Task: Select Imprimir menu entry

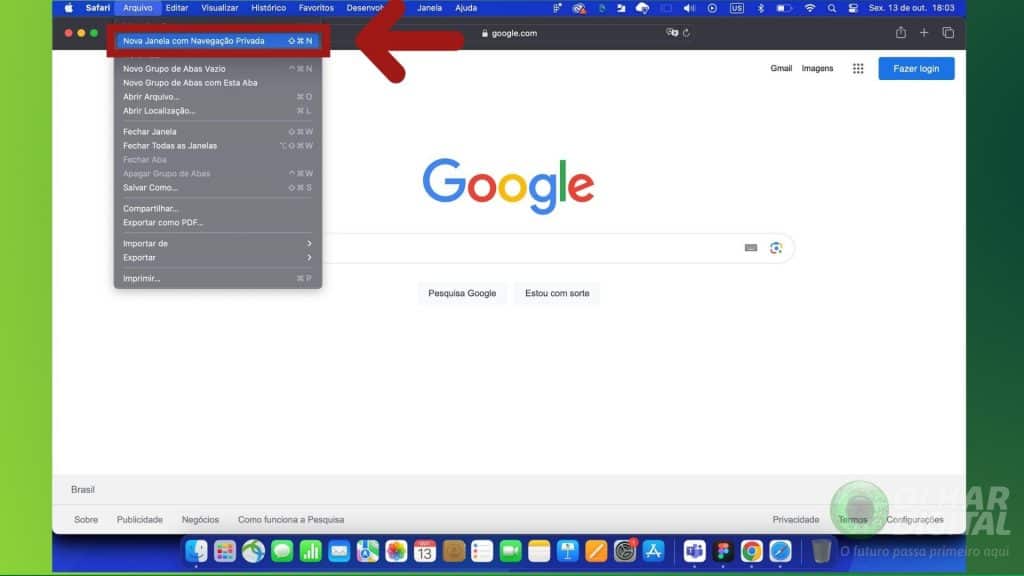Action: click(x=217, y=278)
